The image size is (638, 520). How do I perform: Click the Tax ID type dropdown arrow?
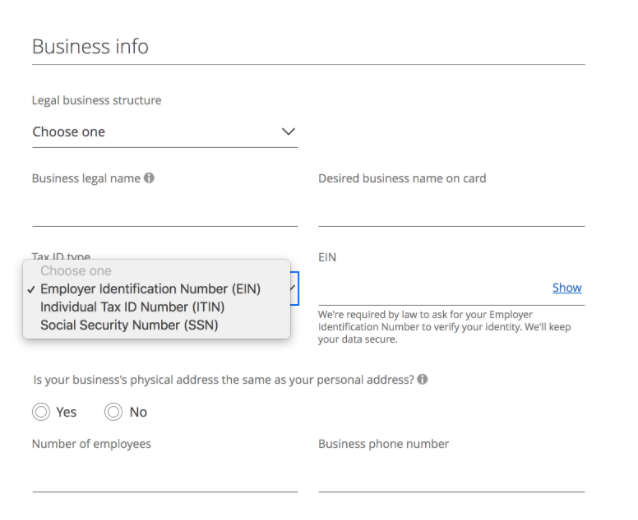pos(293,289)
